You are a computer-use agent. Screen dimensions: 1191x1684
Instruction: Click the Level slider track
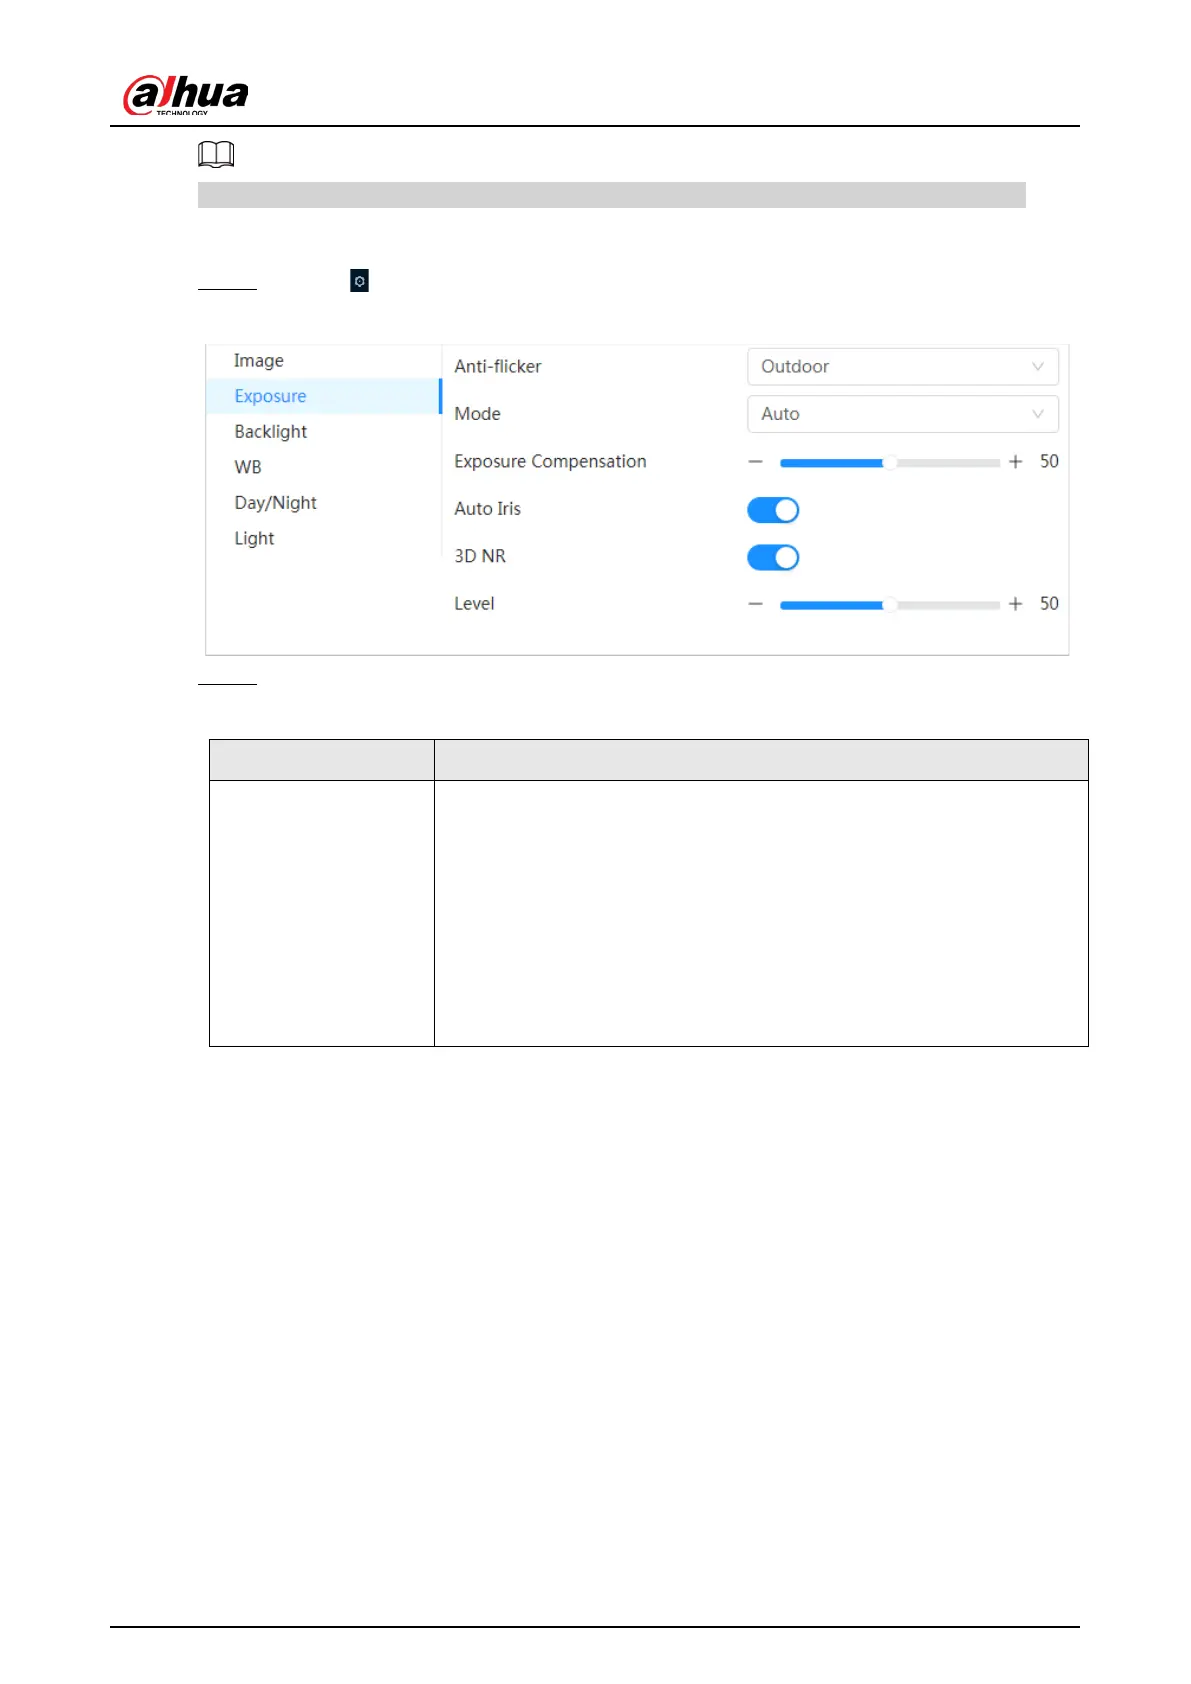pos(940,604)
